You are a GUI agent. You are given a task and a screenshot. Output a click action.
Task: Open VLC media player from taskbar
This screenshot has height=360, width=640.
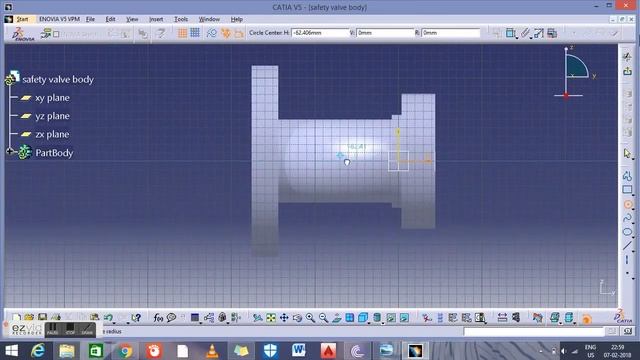pyautogui.click(x=212, y=351)
